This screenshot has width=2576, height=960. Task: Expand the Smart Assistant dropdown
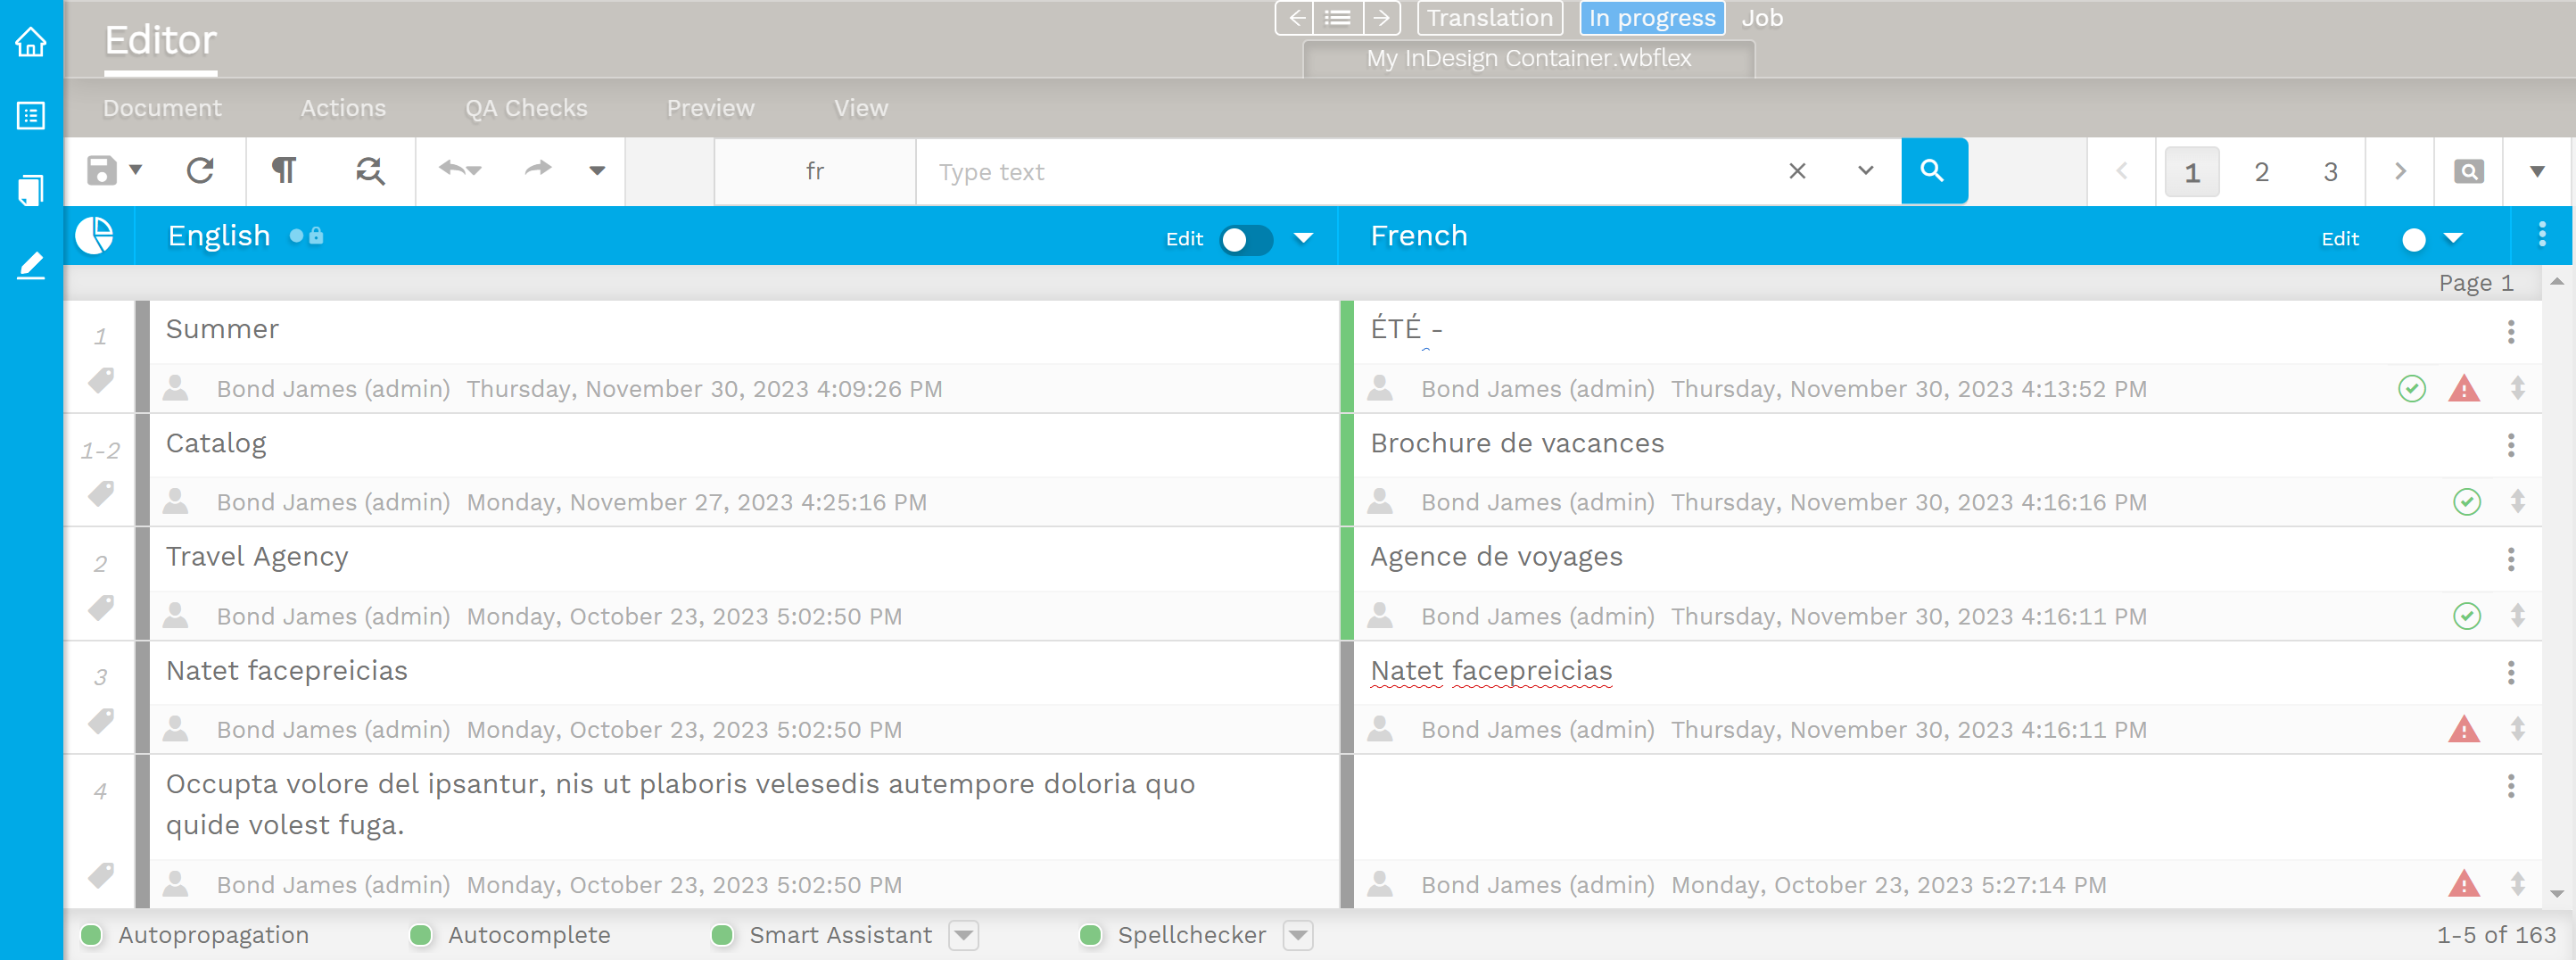[963, 935]
